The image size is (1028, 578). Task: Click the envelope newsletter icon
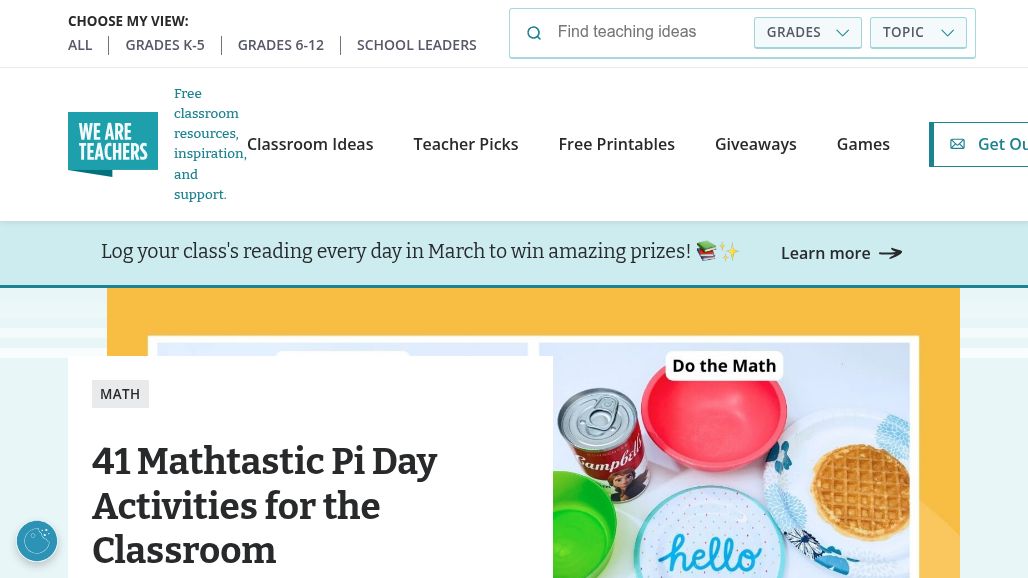957,144
